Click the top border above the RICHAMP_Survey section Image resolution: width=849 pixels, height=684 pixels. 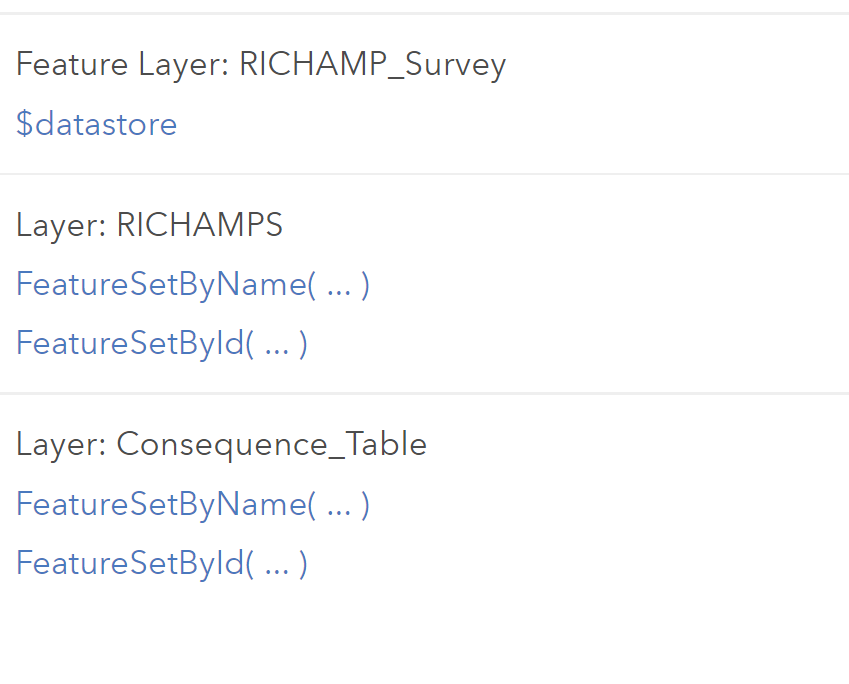[424, 14]
